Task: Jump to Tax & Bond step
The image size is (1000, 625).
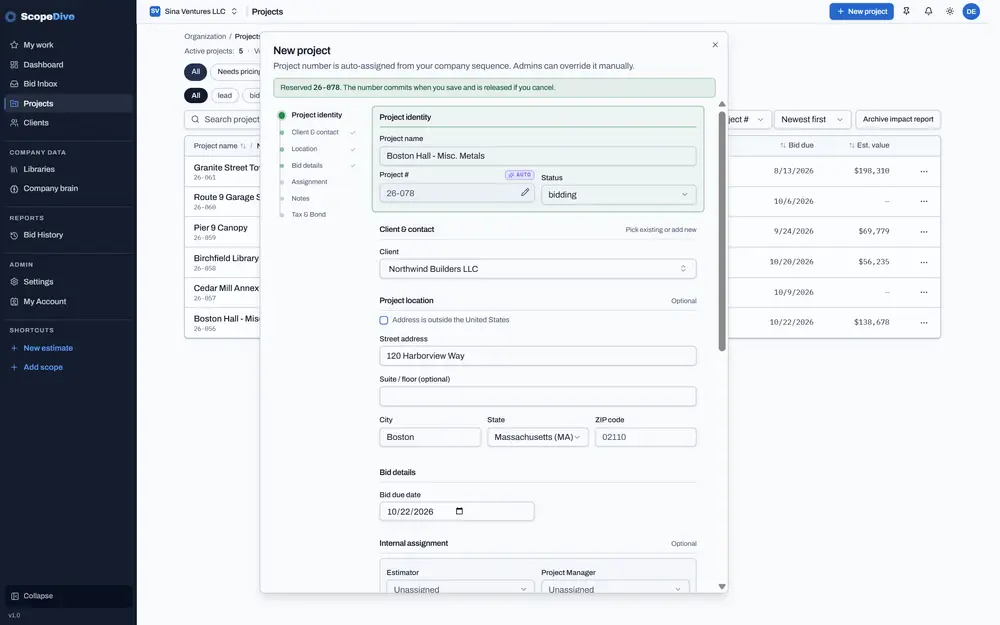Action: tap(309, 214)
